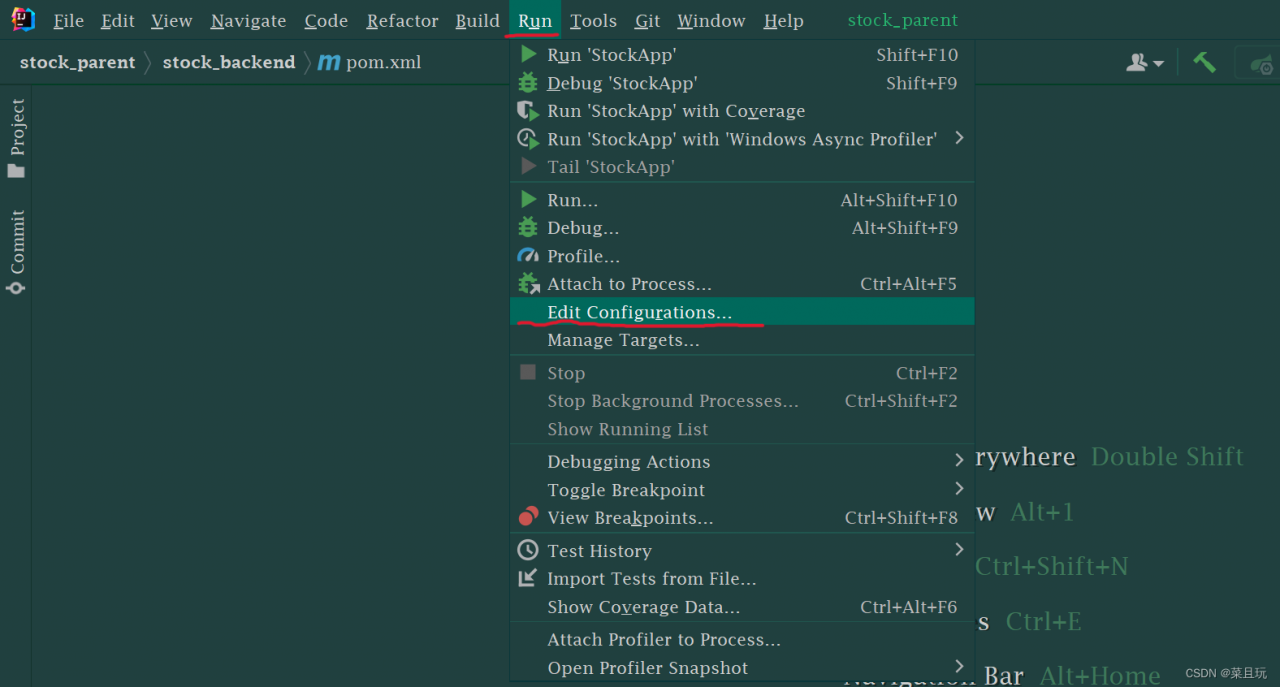Open the Navigate menu
The width and height of the screenshot is (1280, 687).
[x=248, y=20]
